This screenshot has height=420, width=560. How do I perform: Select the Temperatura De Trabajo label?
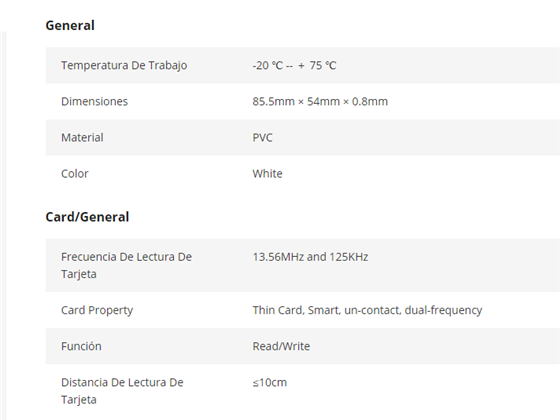[x=124, y=65]
